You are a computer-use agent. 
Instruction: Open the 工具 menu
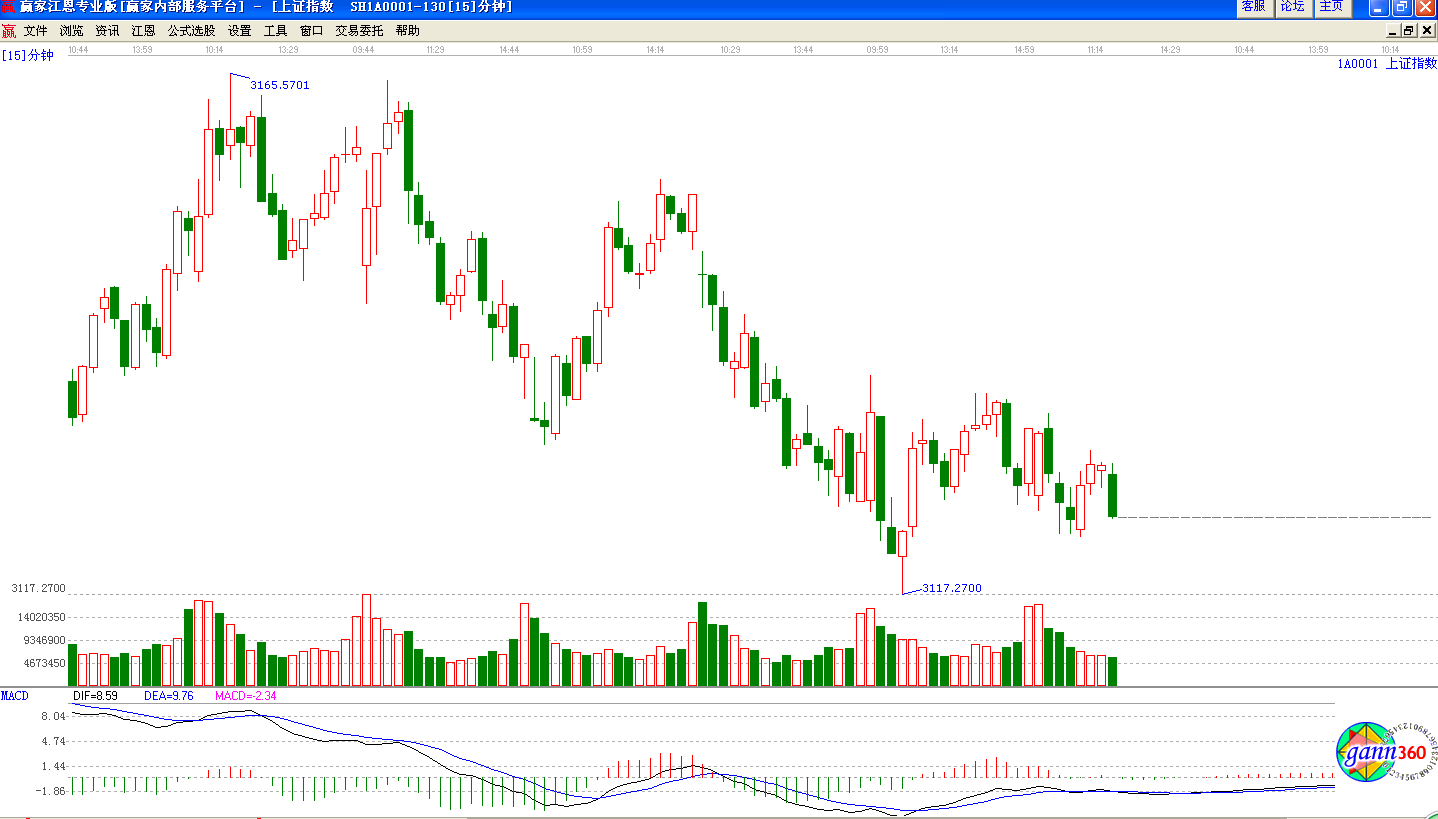[x=275, y=31]
